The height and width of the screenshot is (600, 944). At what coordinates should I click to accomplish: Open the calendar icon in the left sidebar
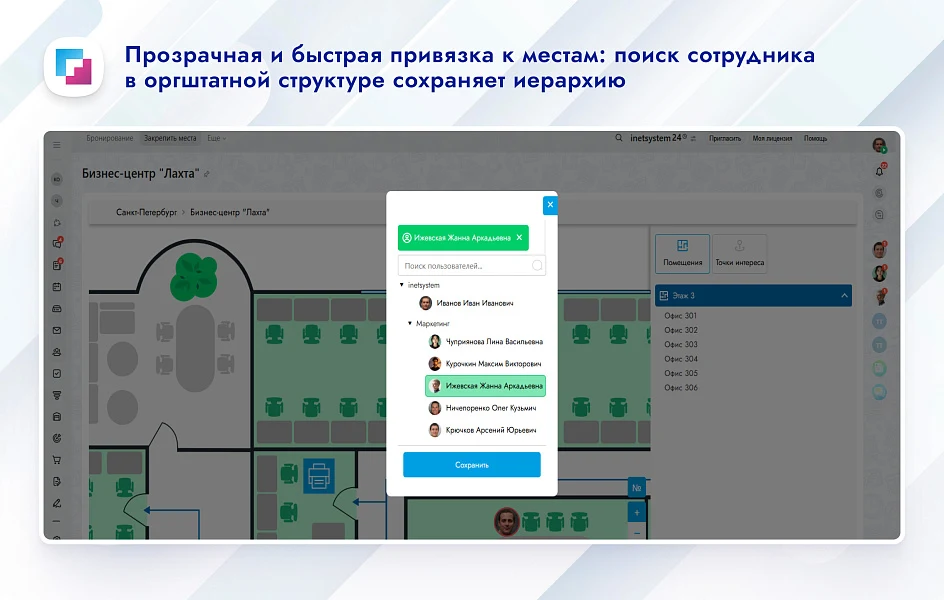coord(57,287)
